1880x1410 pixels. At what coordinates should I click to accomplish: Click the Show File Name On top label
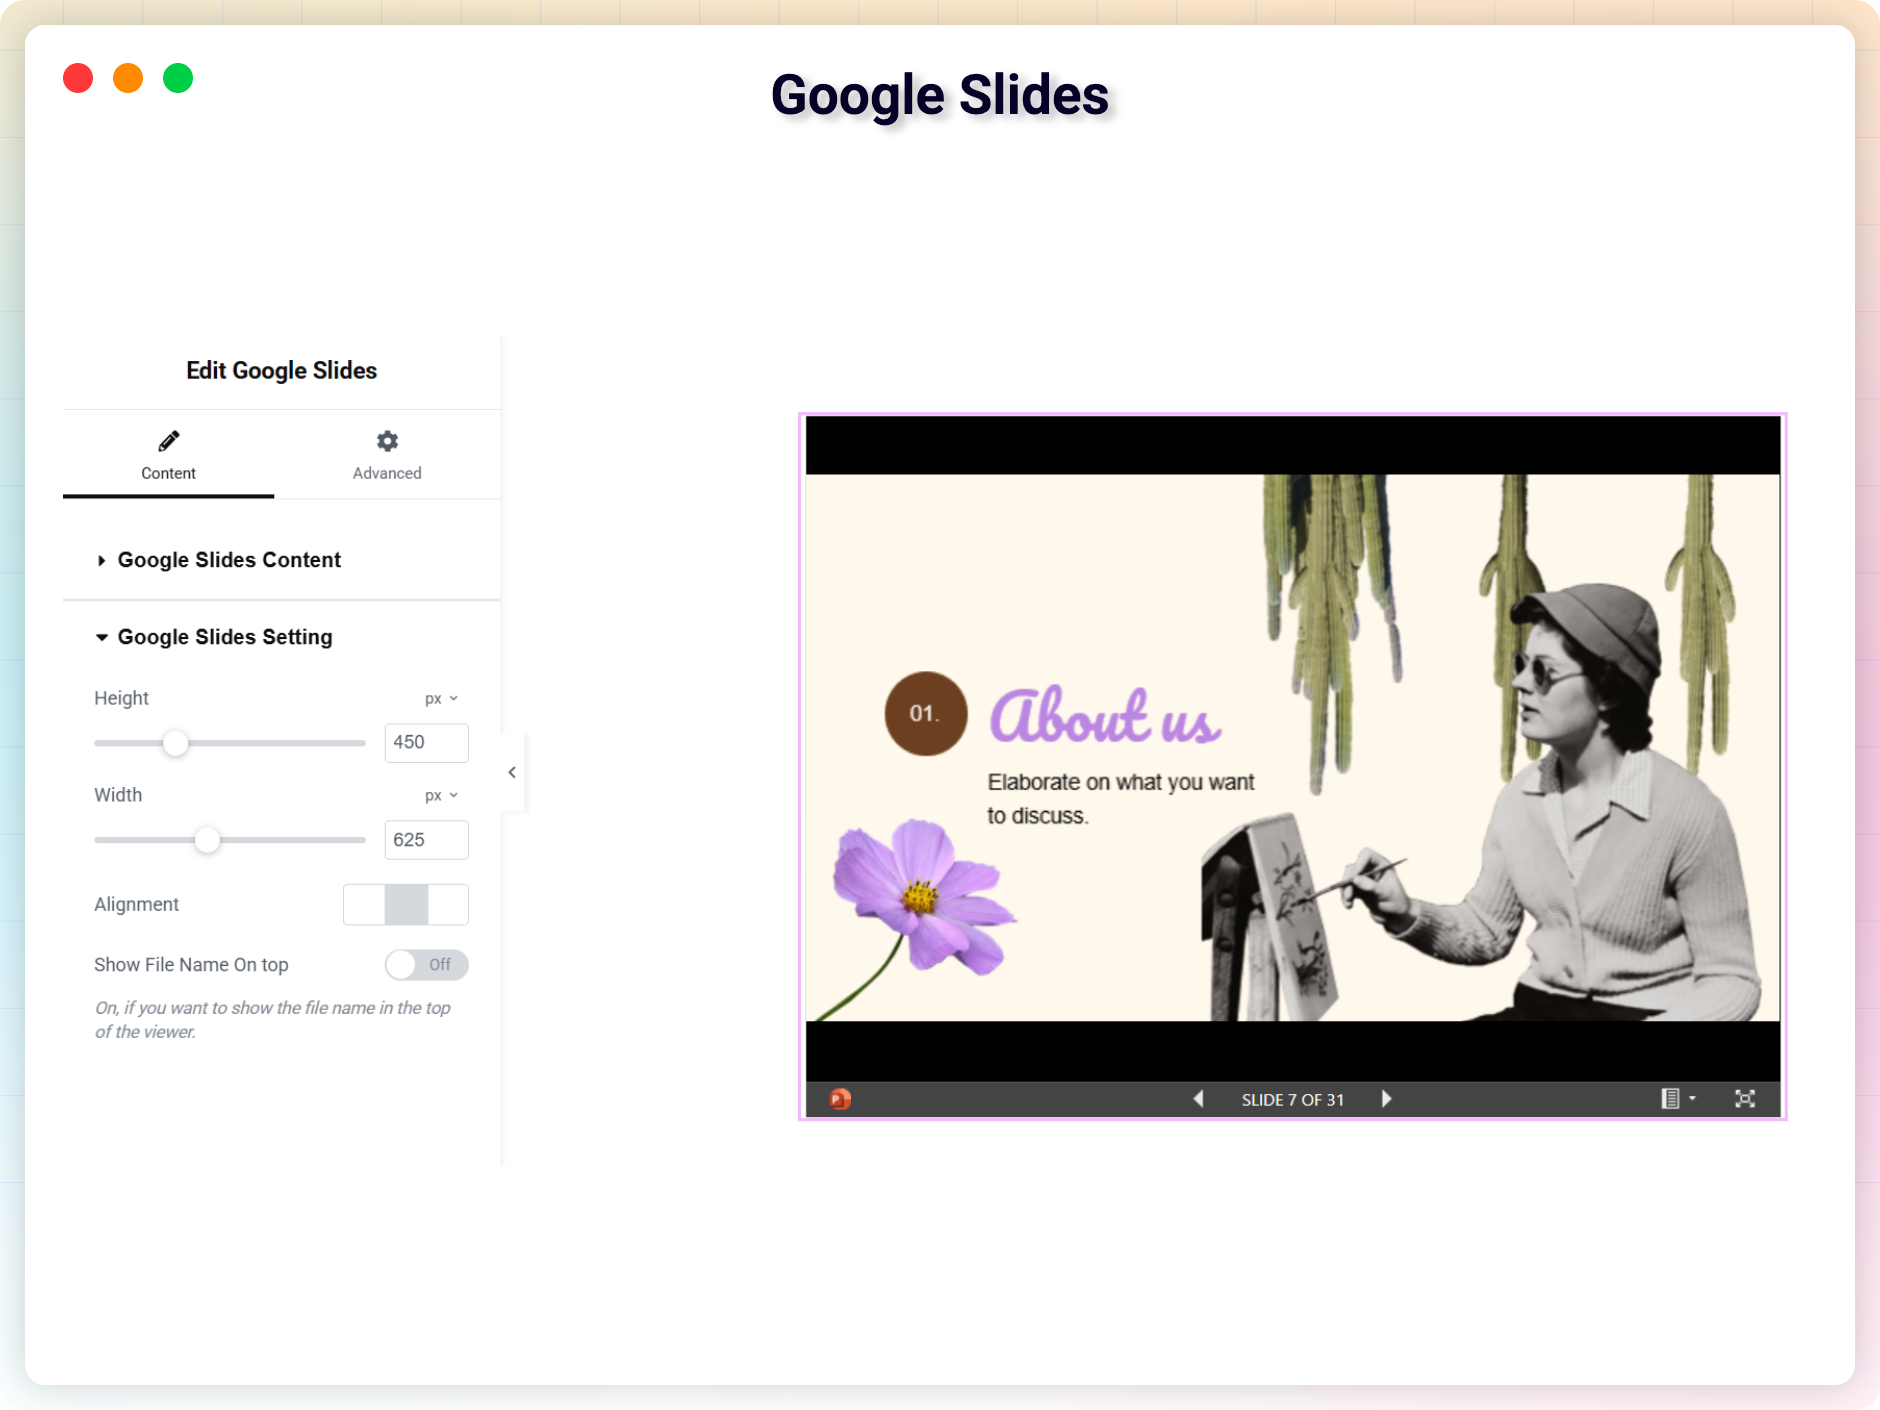point(191,965)
